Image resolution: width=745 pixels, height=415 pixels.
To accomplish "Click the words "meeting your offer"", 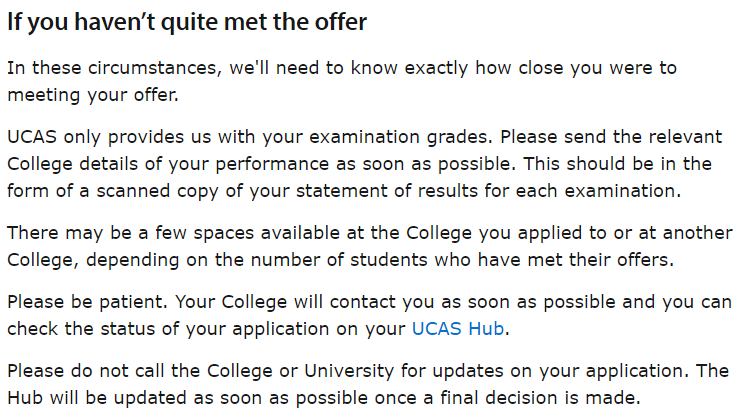I will pos(92,95).
